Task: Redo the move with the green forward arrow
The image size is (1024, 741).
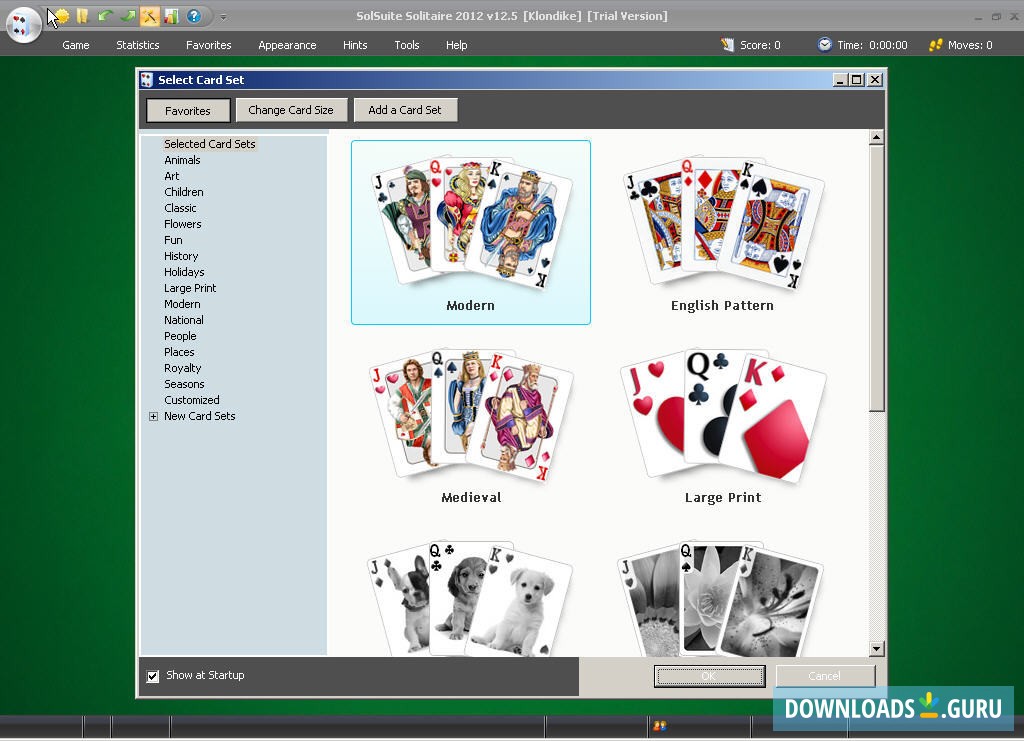Action: [127, 16]
